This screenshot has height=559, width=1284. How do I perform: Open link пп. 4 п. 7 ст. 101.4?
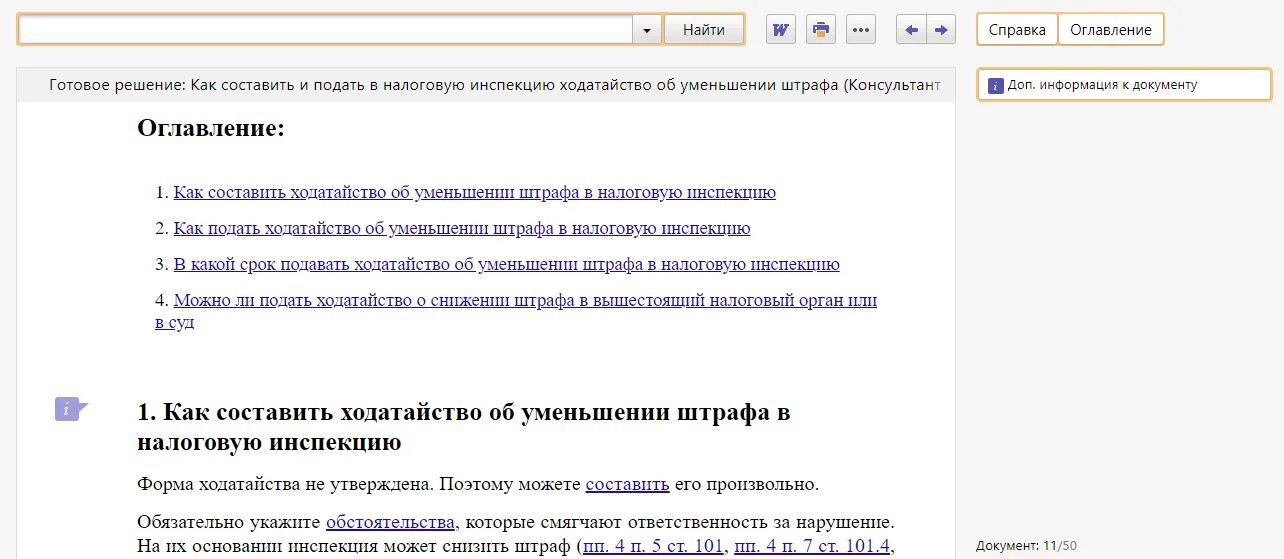pyautogui.click(x=811, y=546)
